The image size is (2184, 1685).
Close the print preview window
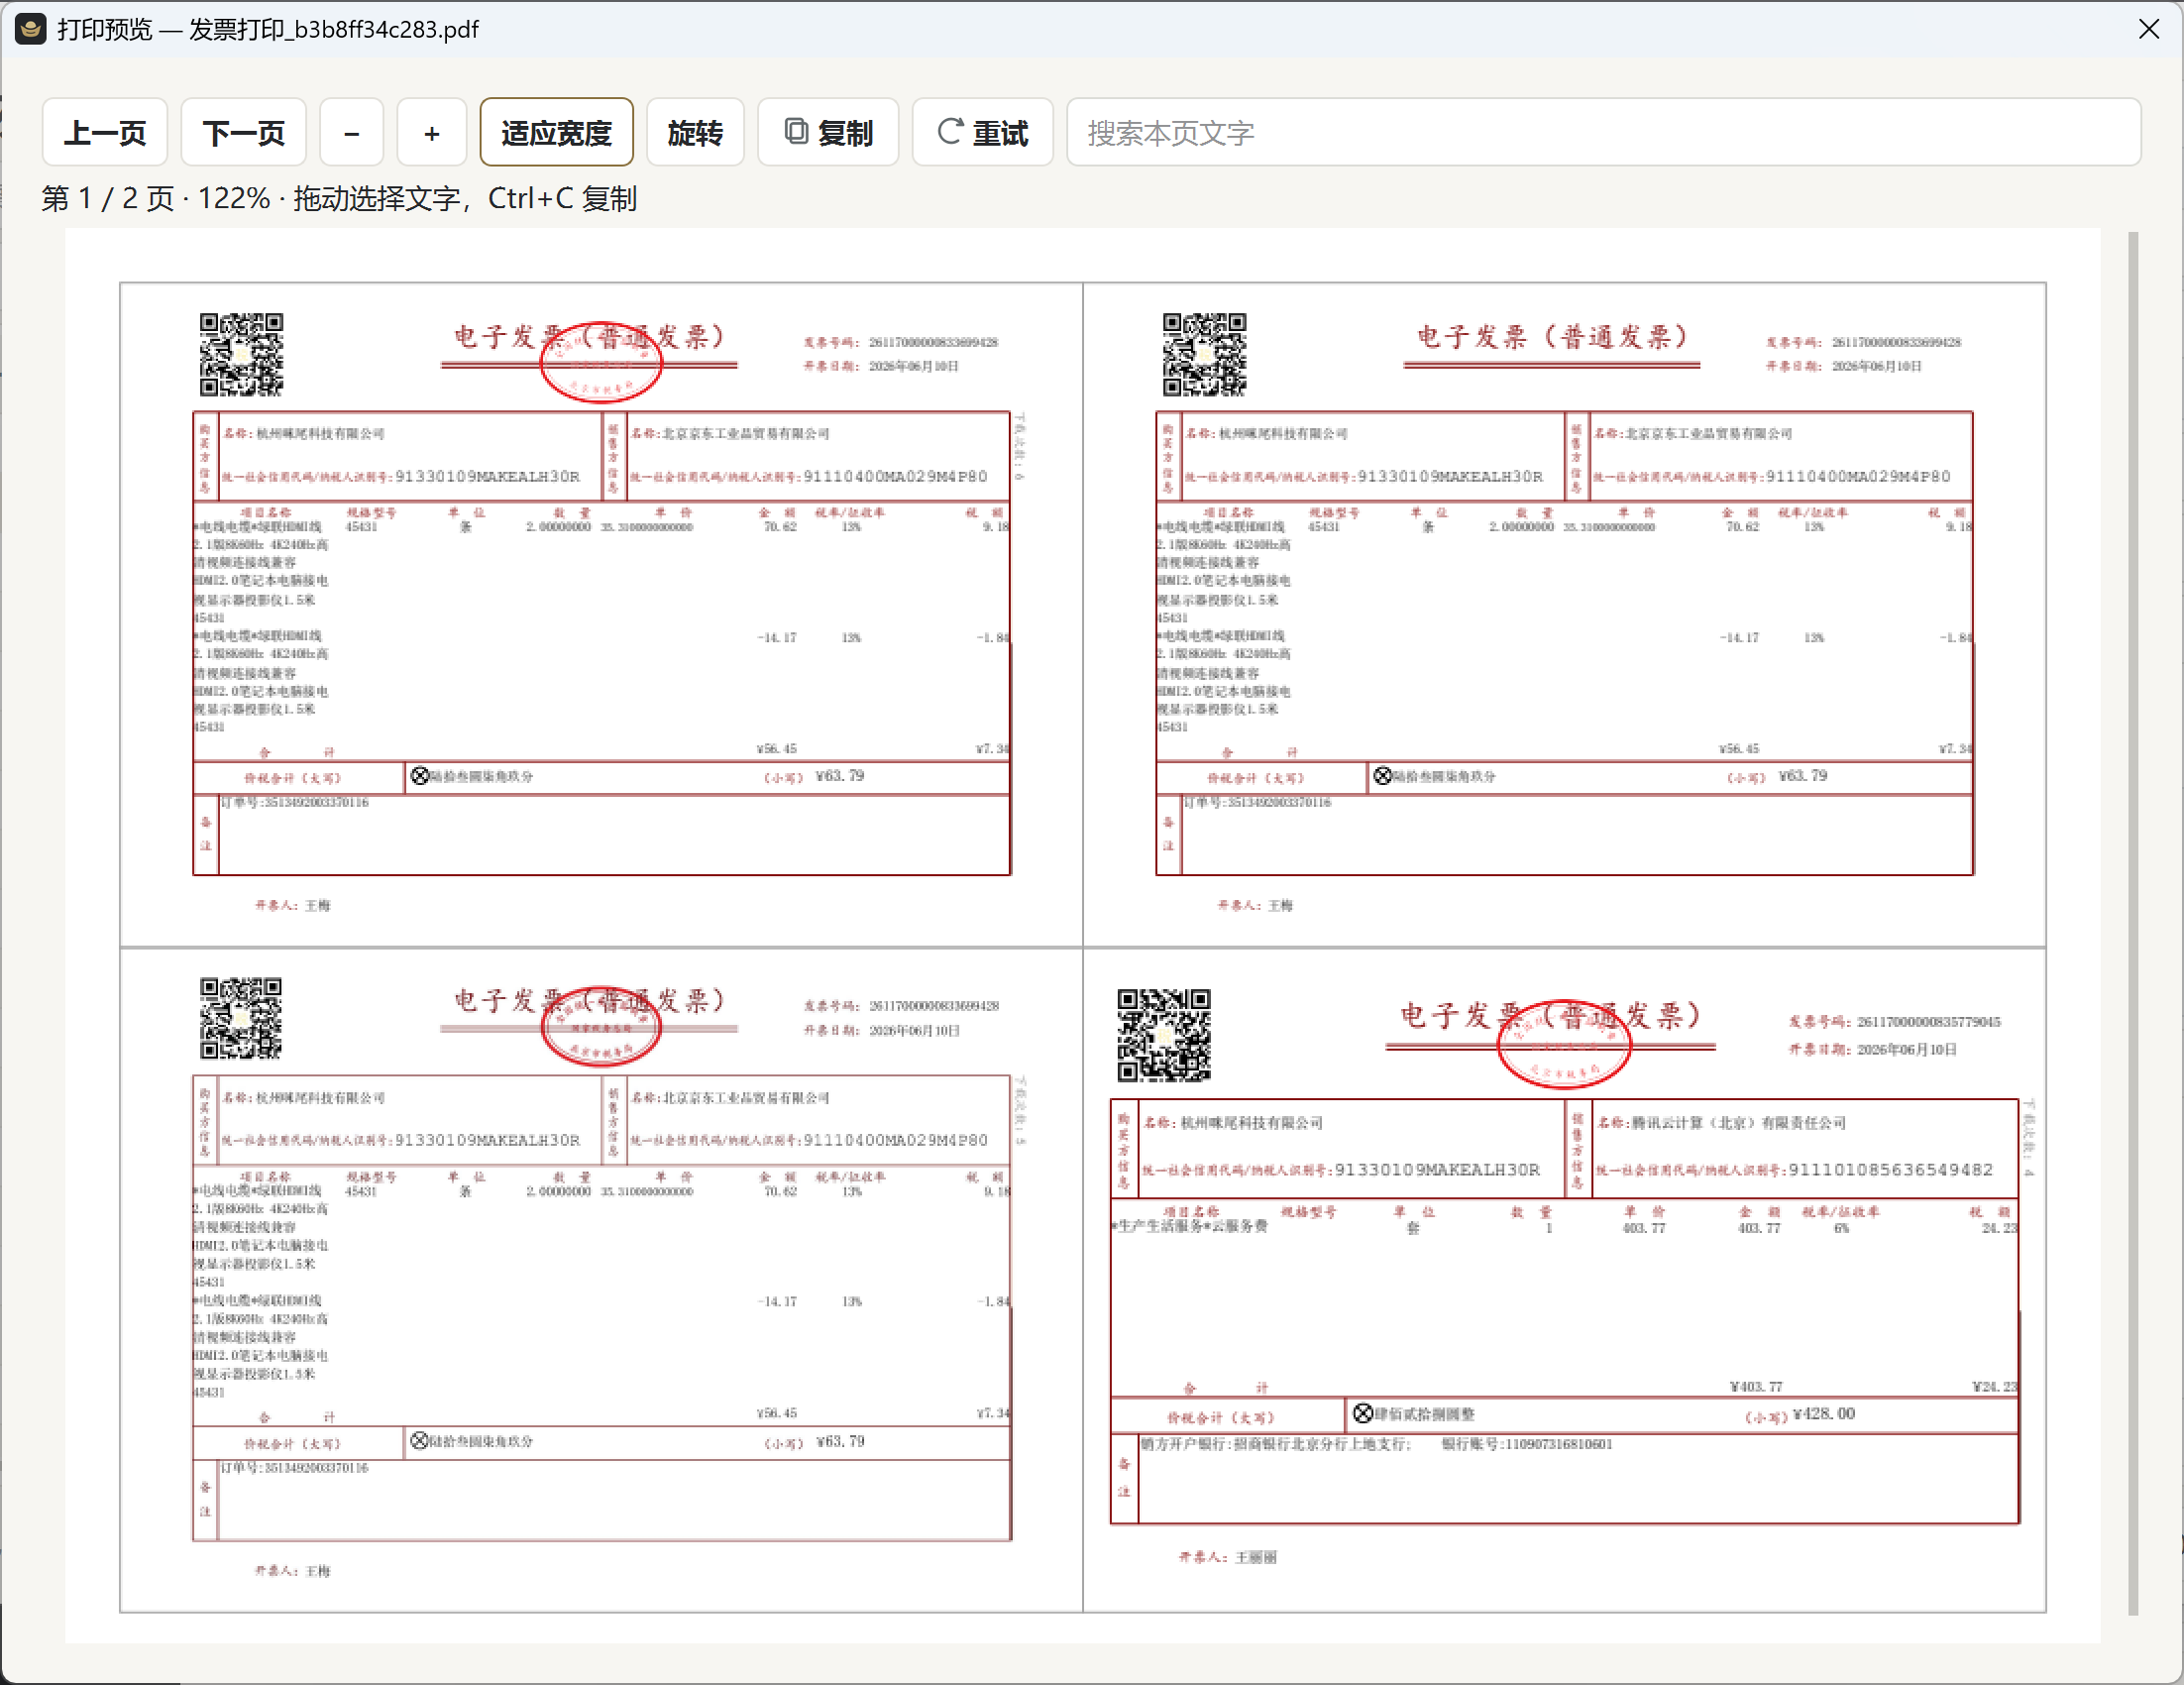(x=2148, y=29)
